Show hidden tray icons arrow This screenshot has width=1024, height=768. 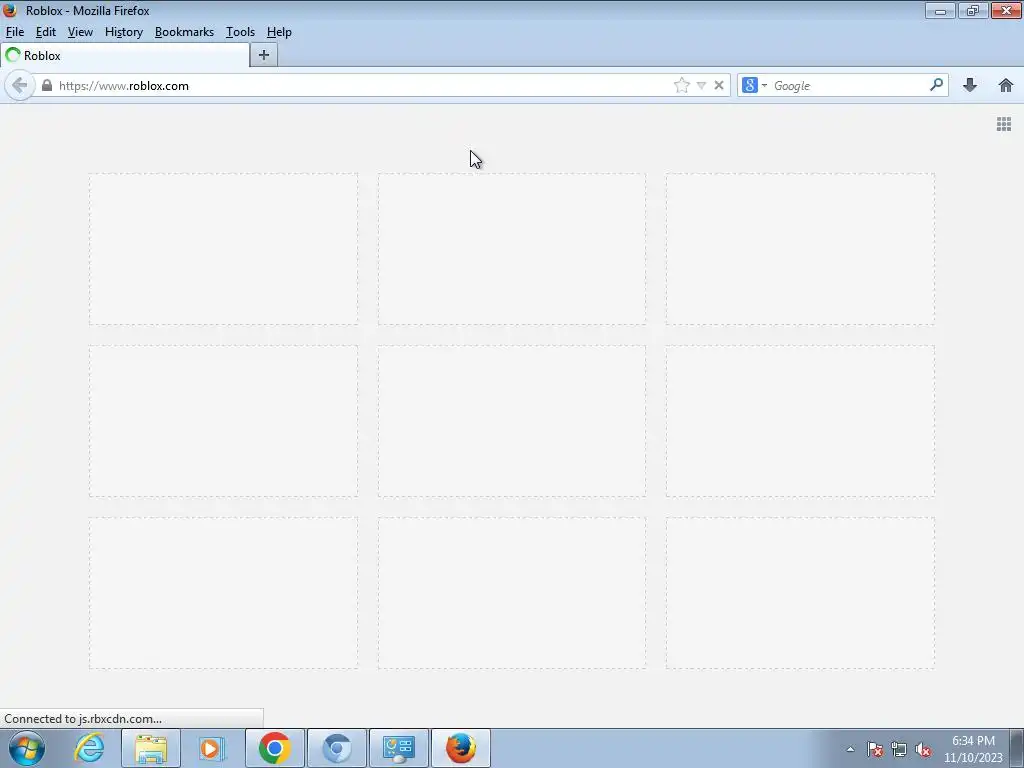point(850,749)
